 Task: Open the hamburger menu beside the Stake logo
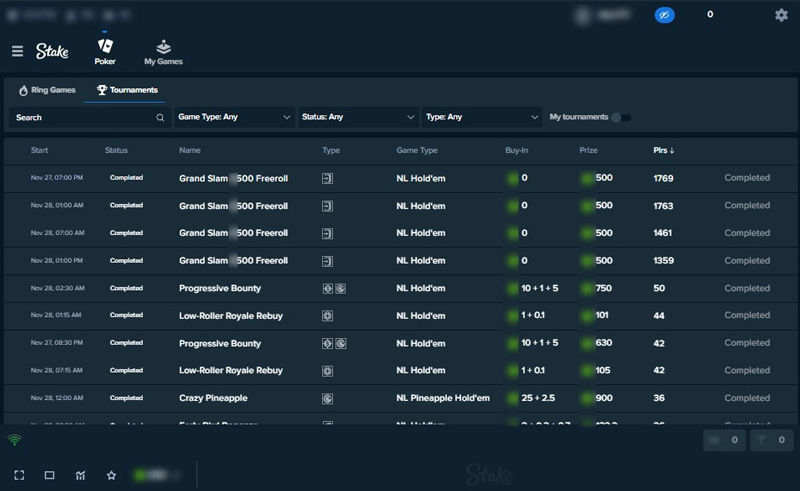pyautogui.click(x=17, y=51)
